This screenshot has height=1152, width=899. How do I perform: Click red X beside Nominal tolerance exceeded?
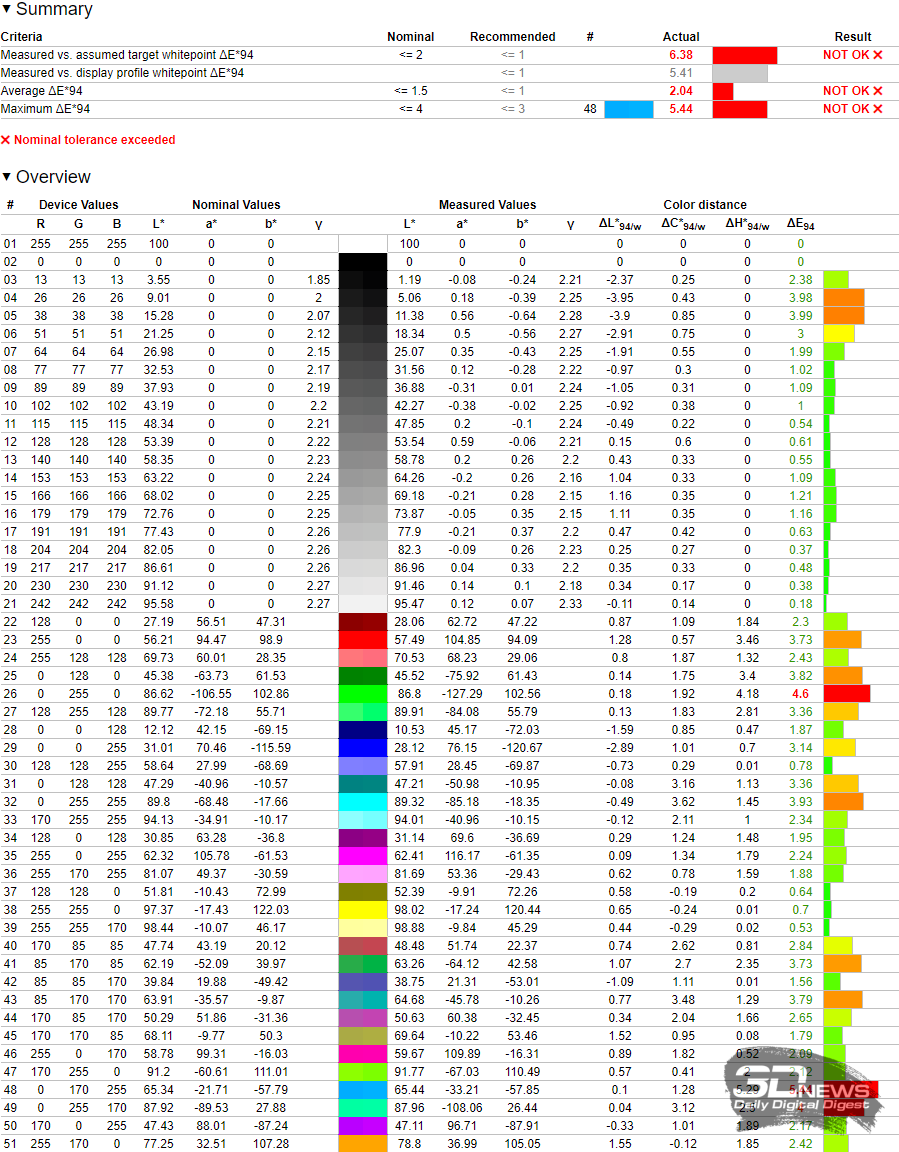[6, 140]
